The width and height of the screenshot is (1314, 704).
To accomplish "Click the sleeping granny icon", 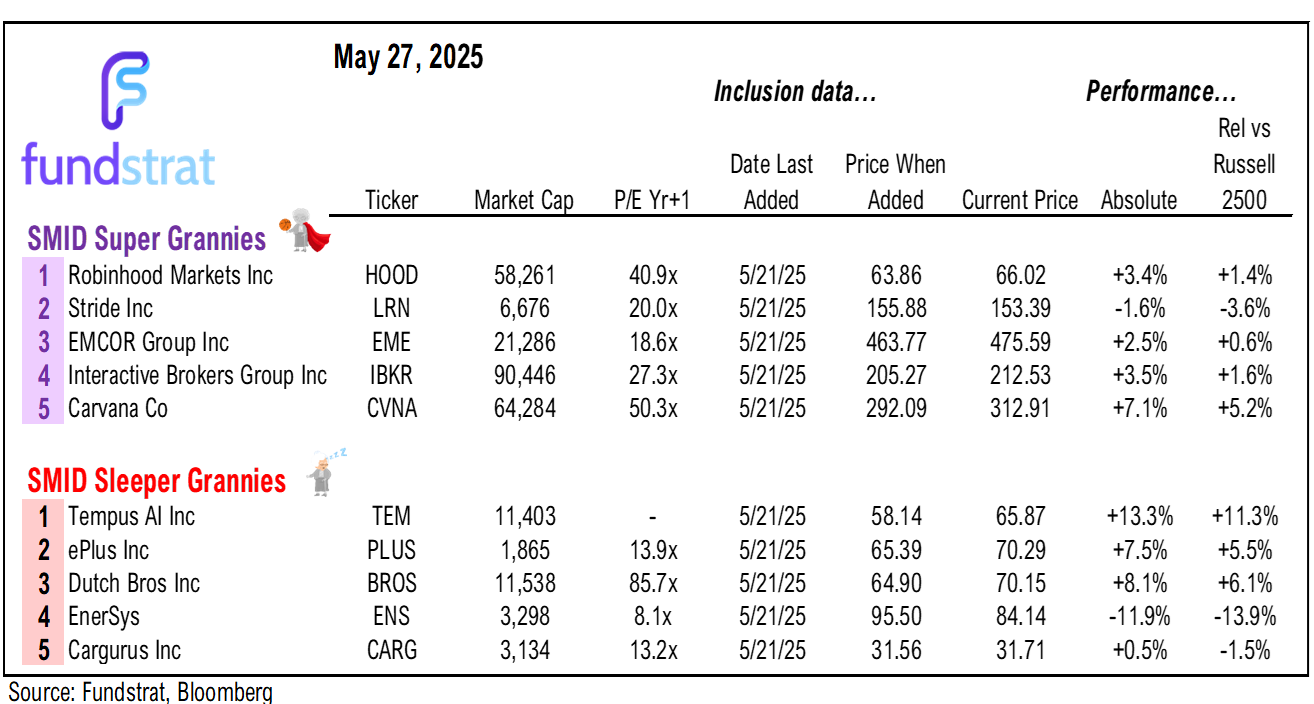I will tap(323, 474).
